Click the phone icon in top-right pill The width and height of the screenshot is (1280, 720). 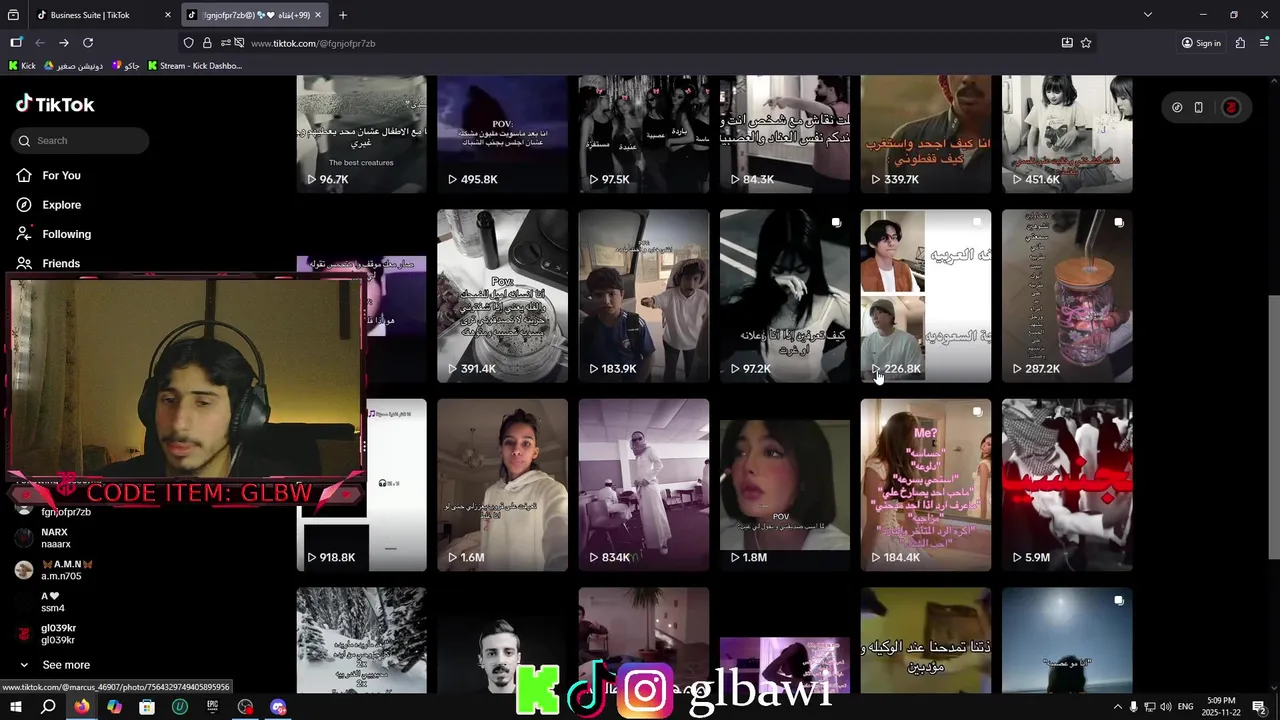coord(1198,107)
